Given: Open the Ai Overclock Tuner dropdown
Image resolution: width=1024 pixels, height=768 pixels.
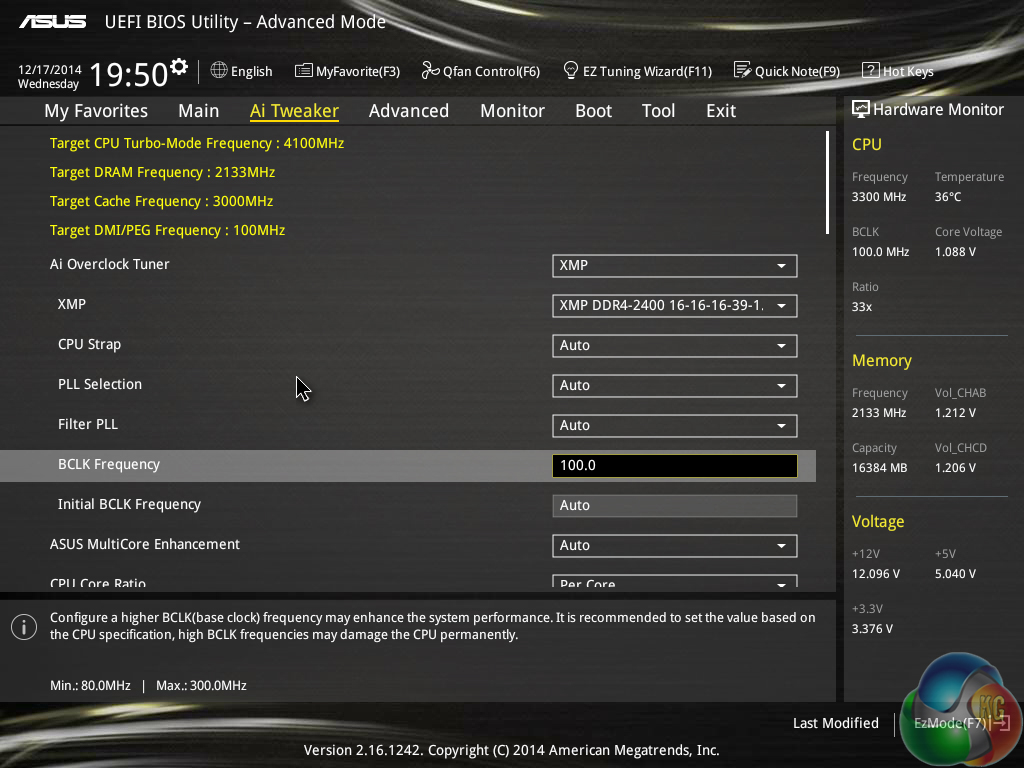Looking at the screenshot, I should tap(675, 266).
